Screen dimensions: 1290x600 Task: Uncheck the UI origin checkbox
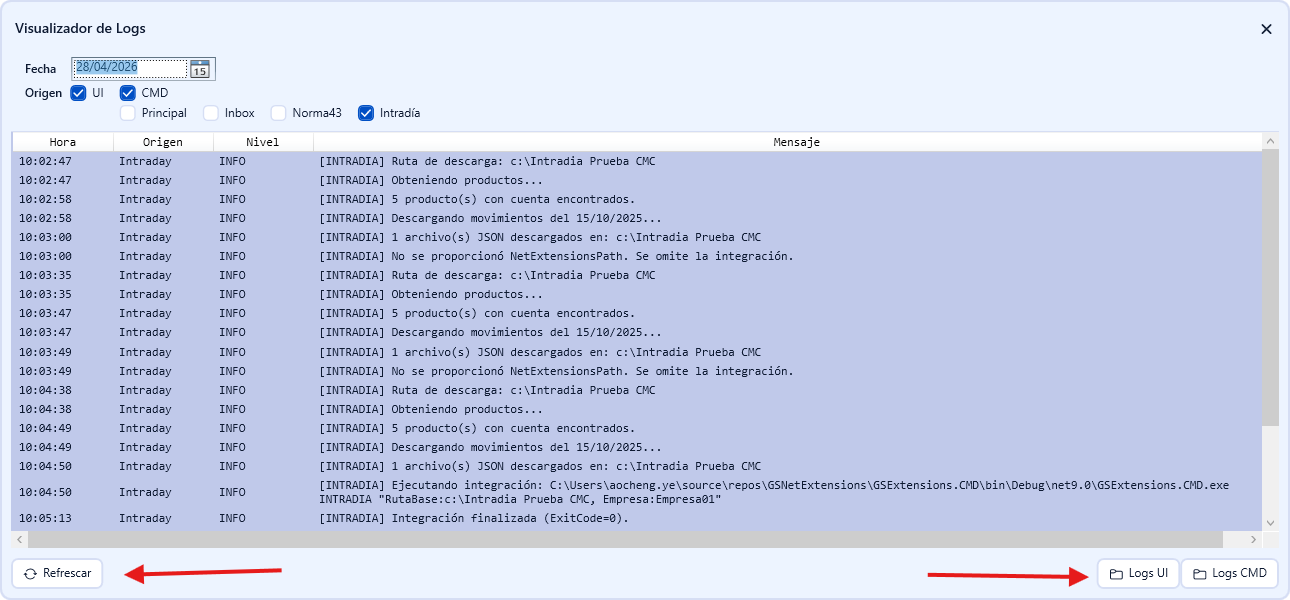point(78,93)
